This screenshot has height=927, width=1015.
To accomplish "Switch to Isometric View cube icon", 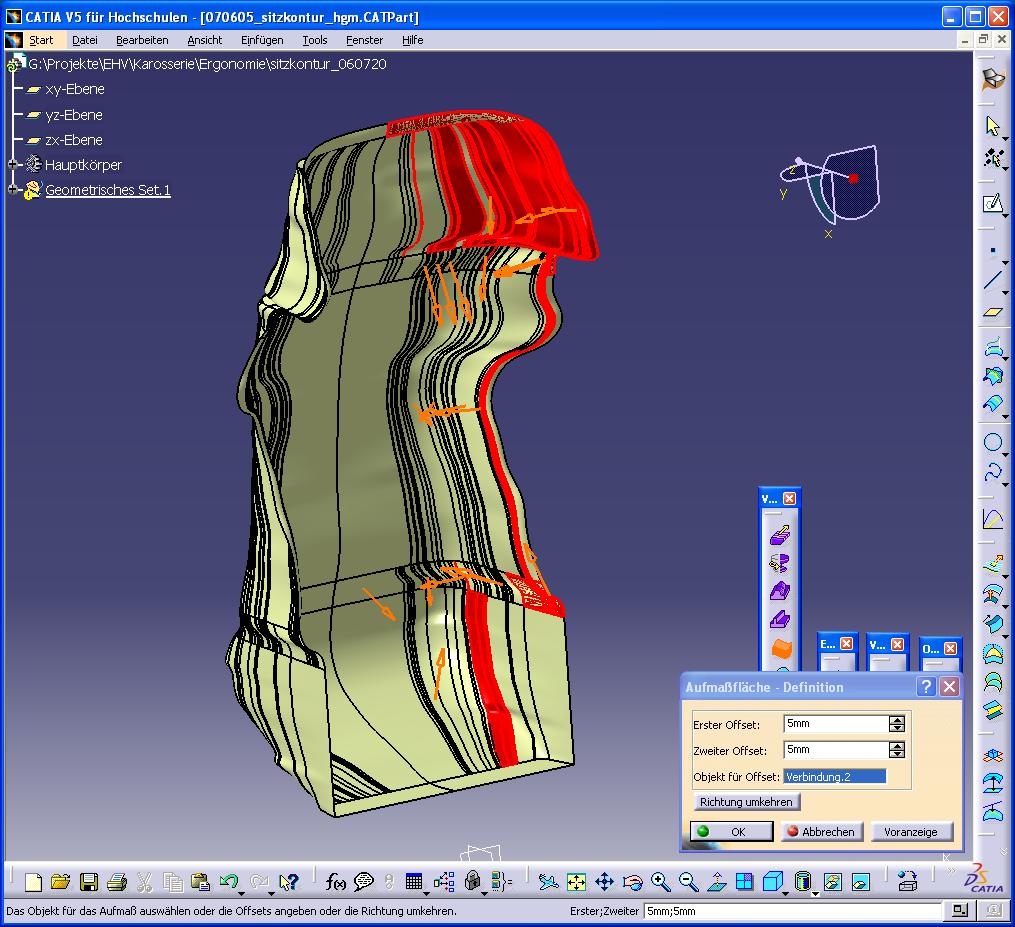I will click(772, 882).
